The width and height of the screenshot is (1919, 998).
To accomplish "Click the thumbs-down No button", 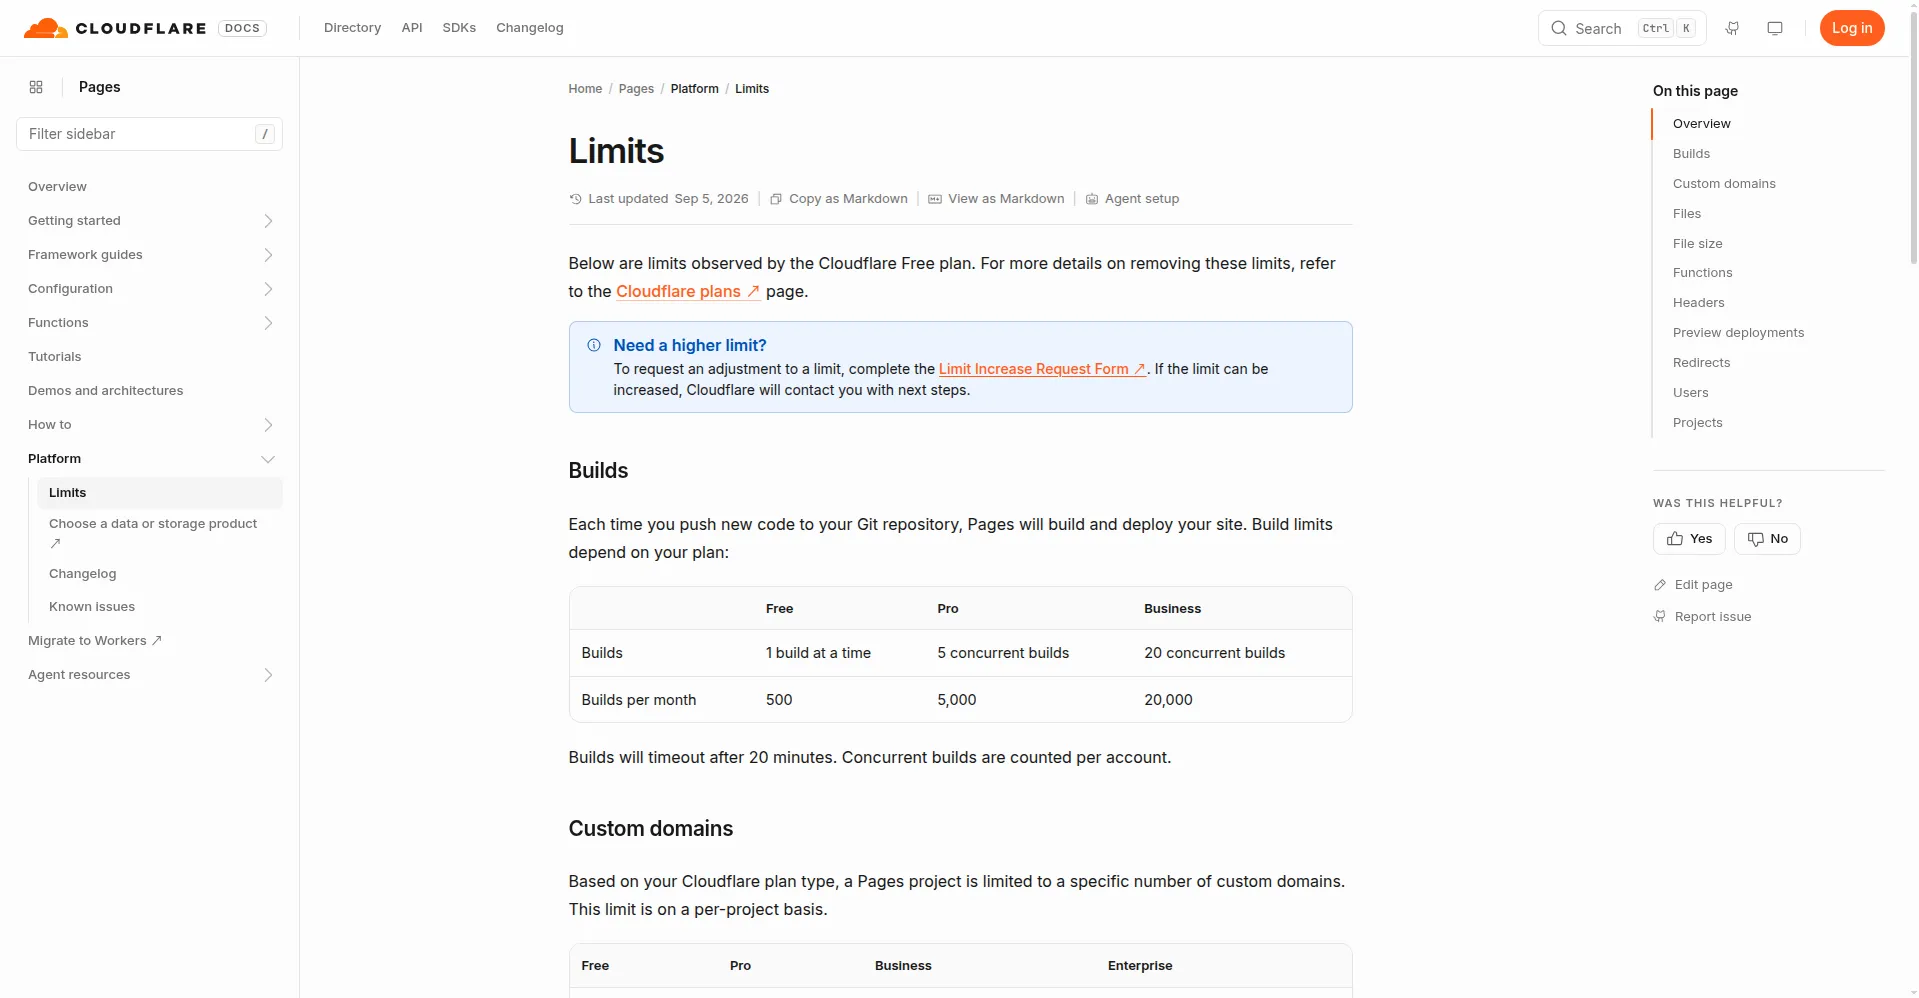I will 1767,539.
